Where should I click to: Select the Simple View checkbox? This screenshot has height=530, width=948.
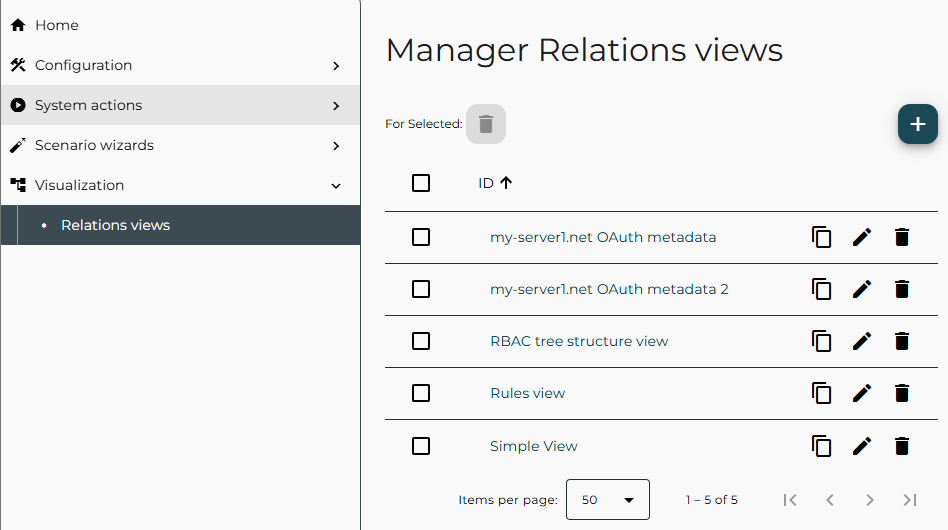(421, 446)
